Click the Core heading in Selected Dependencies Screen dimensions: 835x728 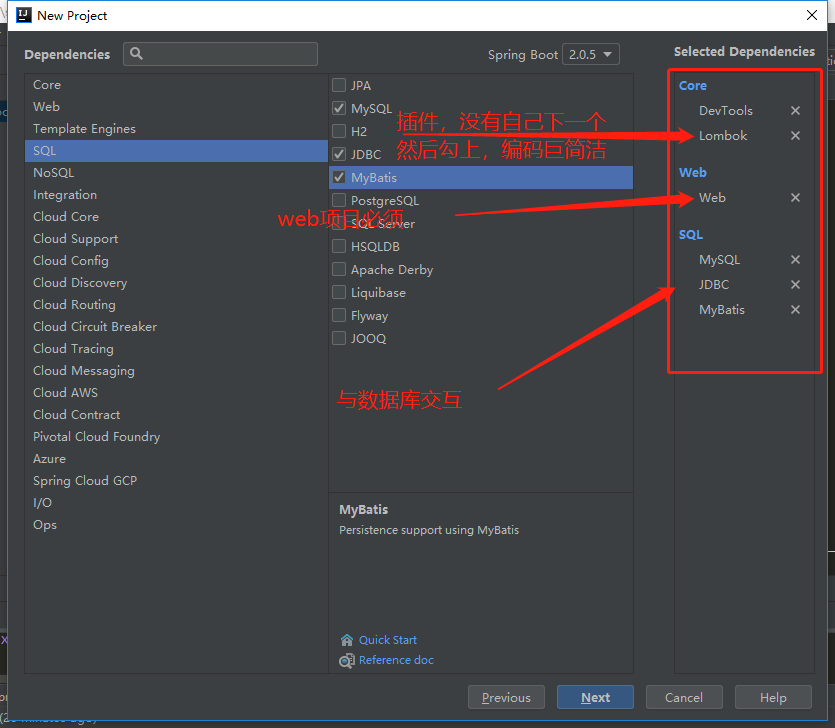pyautogui.click(x=693, y=86)
